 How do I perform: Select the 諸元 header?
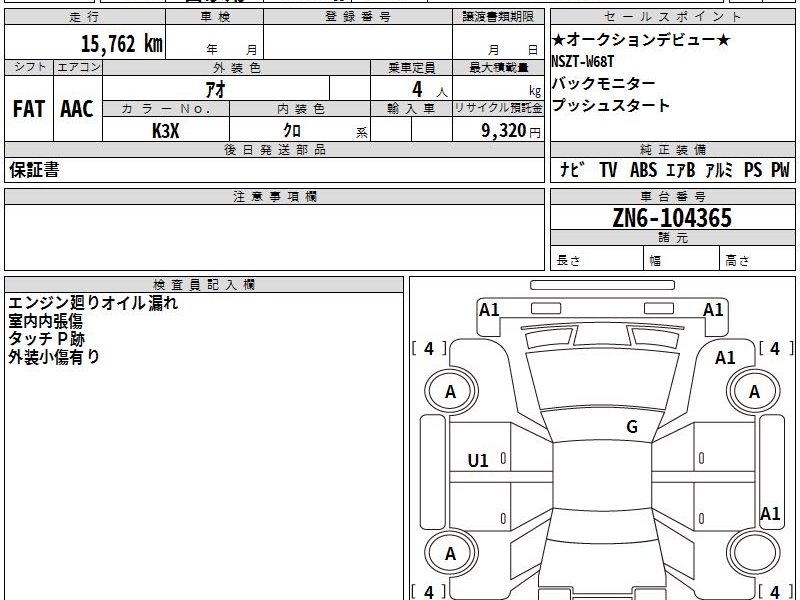[x=672, y=238]
